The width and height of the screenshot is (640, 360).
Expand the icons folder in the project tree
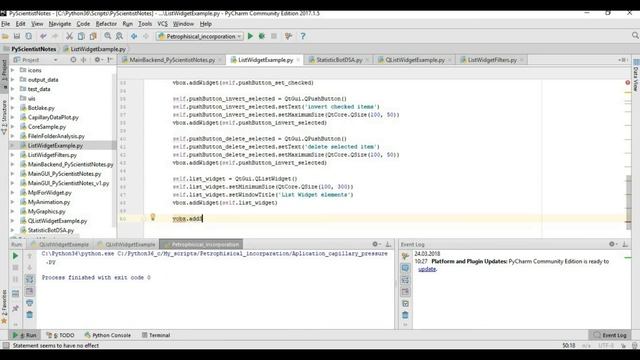click(x=13, y=70)
